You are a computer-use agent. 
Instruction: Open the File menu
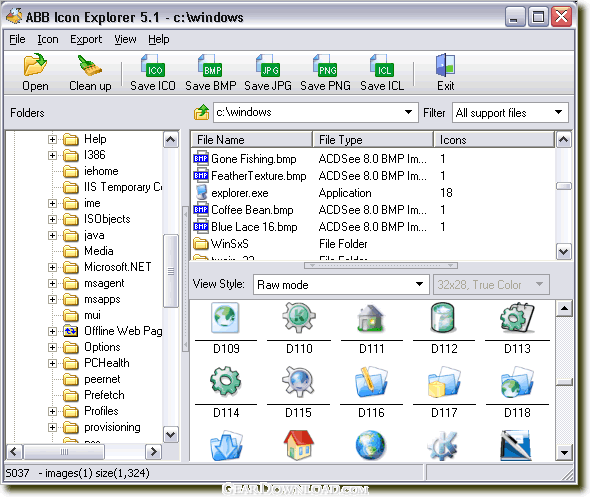pos(17,39)
